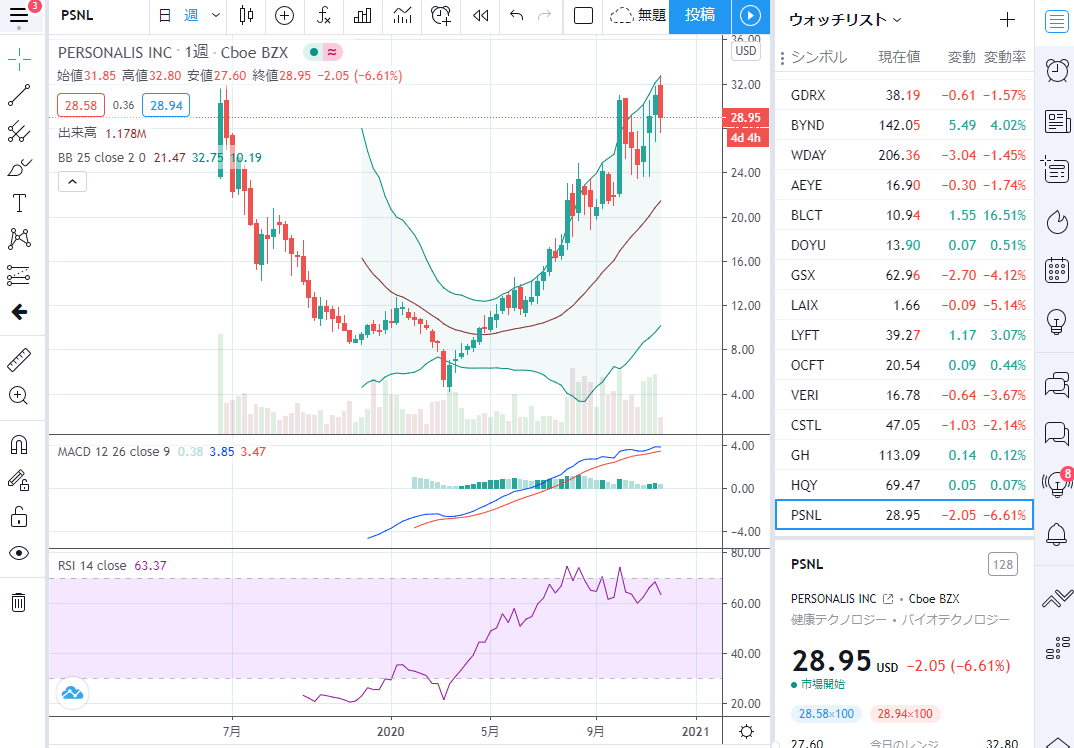Select GH in the watchlist
Viewport: 1074px width, 748px height.
(x=904, y=455)
